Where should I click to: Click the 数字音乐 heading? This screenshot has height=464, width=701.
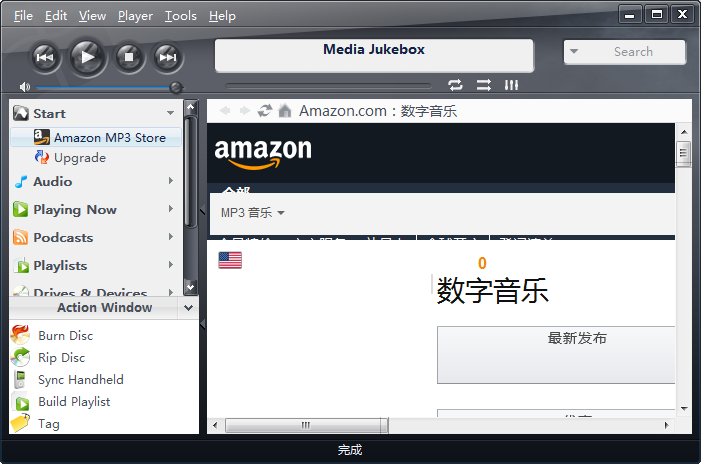point(492,291)
